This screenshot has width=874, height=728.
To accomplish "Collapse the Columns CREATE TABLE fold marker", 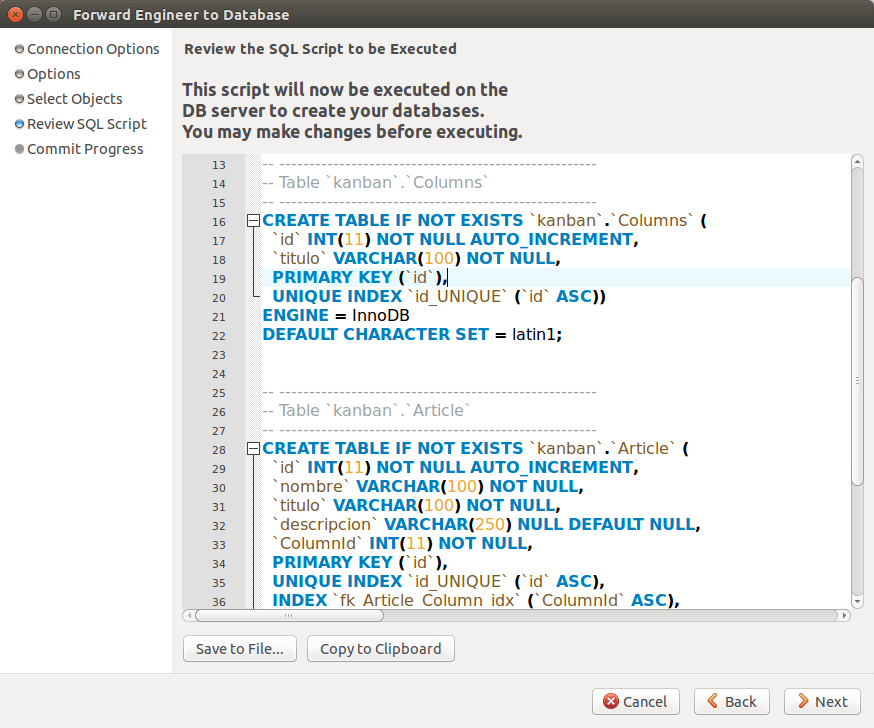I will pos(253,221).
